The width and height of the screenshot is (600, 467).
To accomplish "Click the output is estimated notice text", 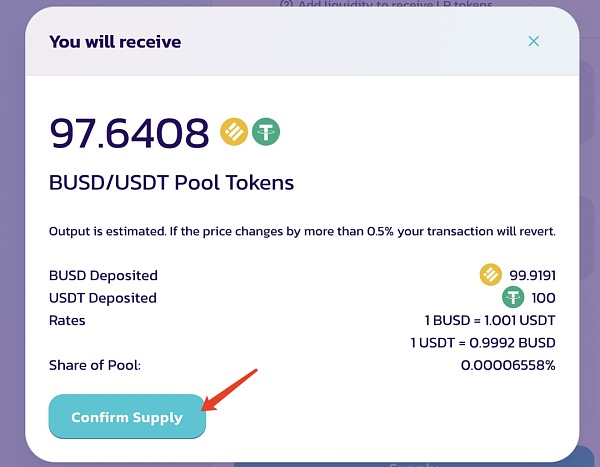I will 302,231.
